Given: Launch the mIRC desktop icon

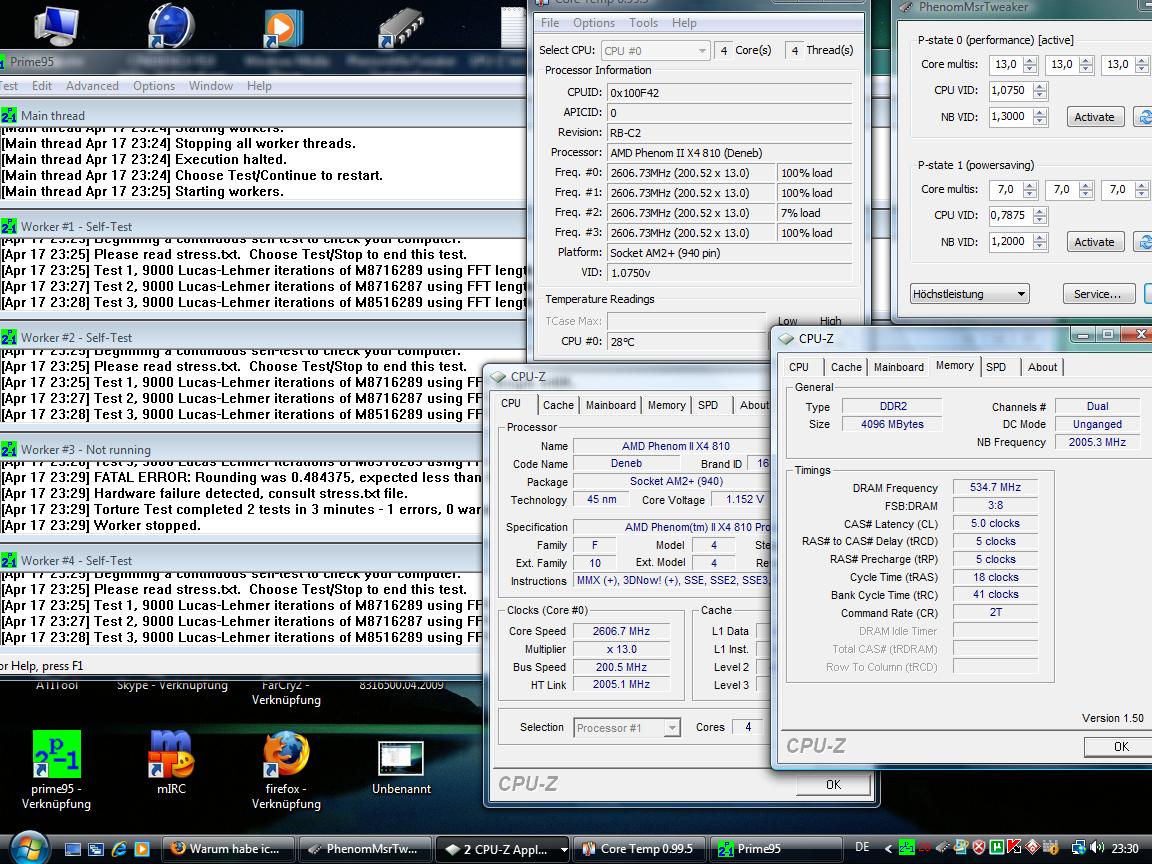Looking at the screenshot, I should [170, 755].
